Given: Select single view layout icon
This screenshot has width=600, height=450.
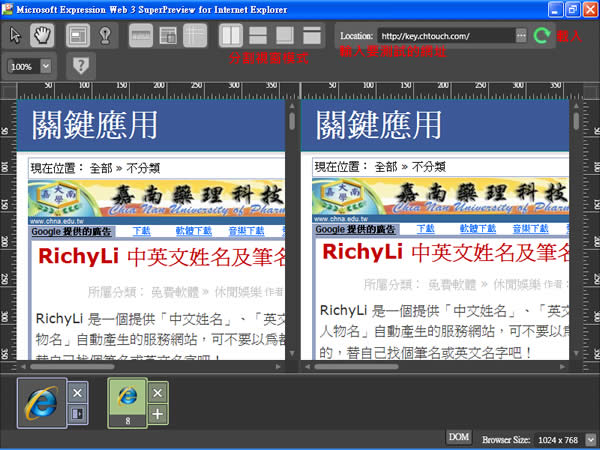Looking at the screenshot, I should click(x=312, y=35).
